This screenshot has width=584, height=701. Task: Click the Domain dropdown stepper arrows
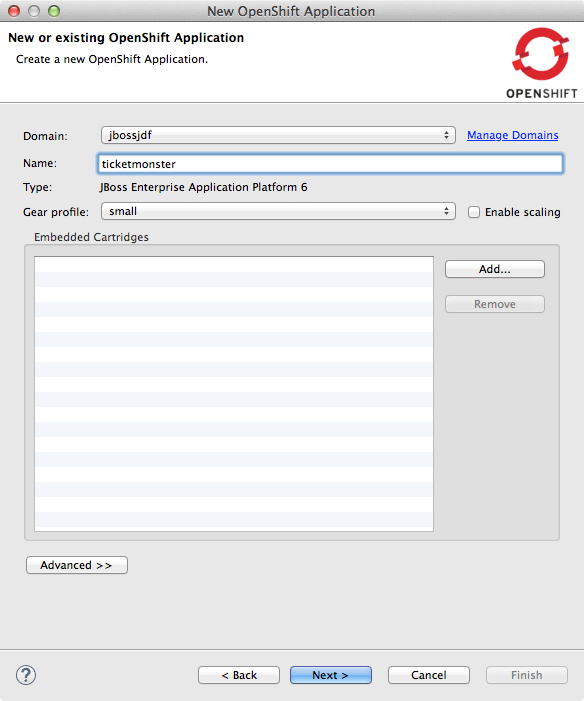point(446,135)
